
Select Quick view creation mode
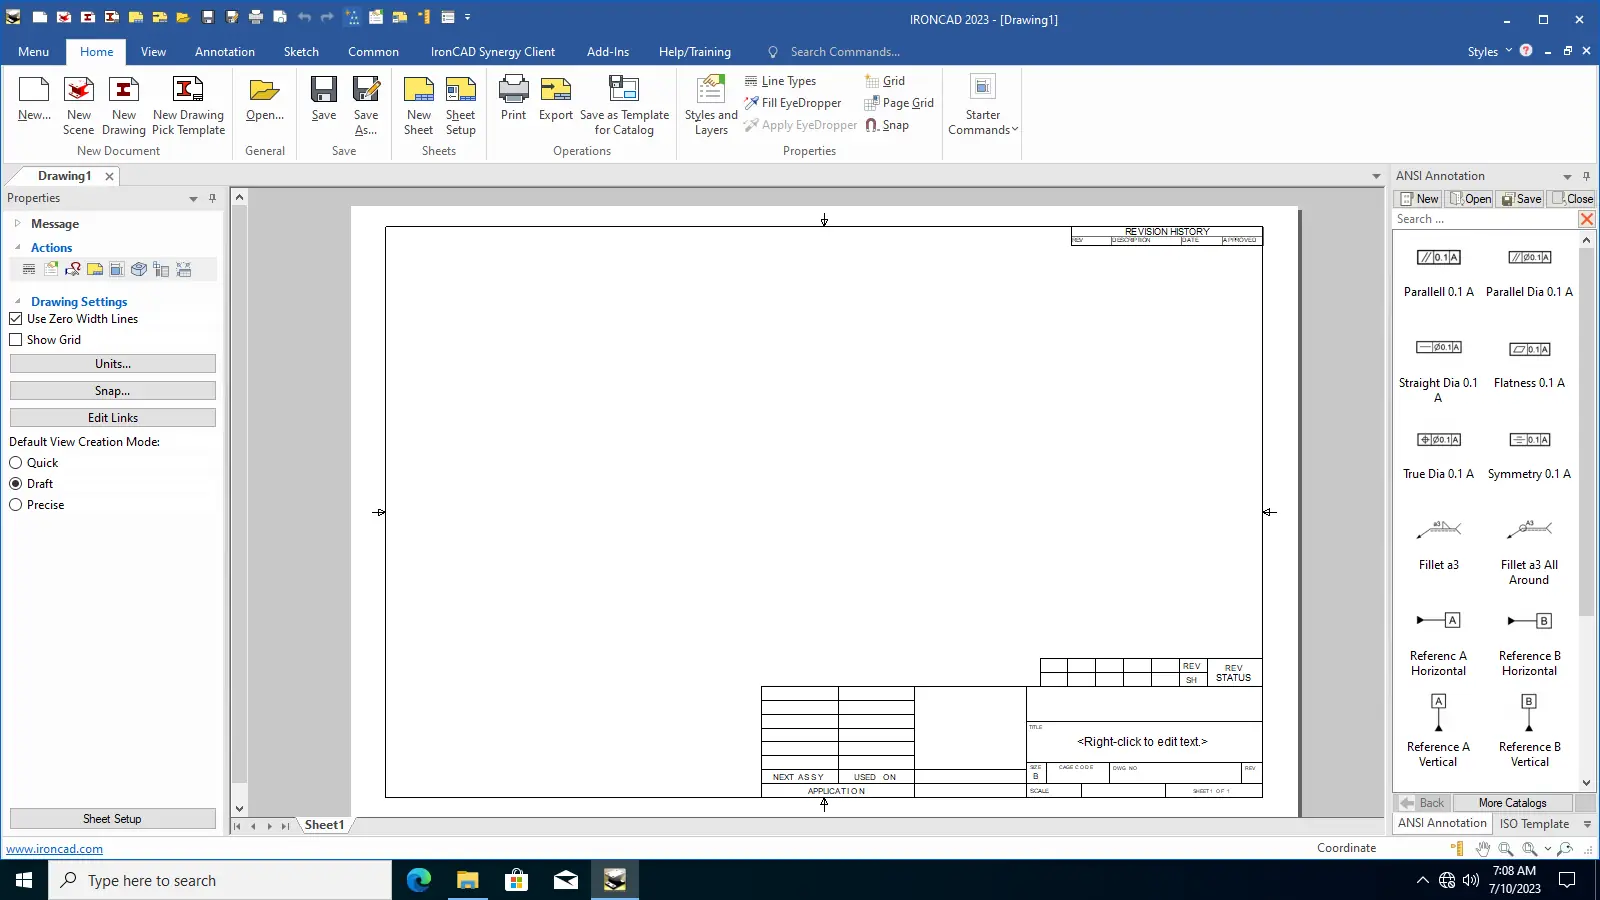point(16,463)
